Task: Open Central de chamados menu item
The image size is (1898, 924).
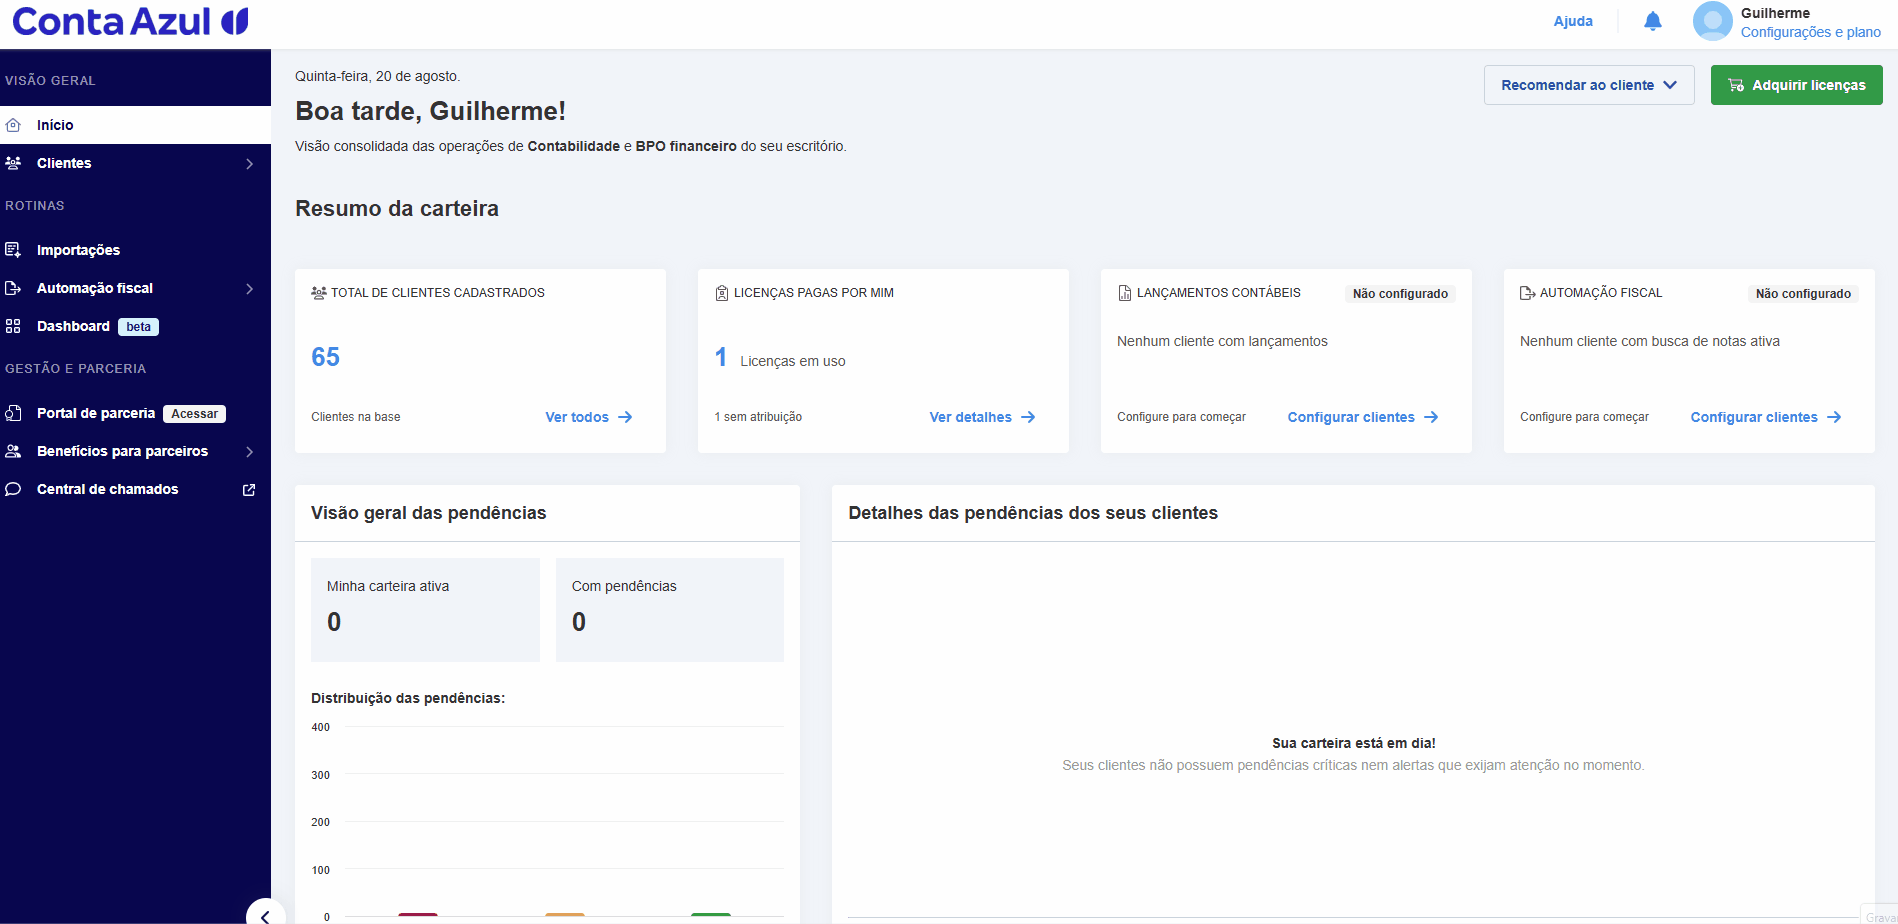Action: 135,489
